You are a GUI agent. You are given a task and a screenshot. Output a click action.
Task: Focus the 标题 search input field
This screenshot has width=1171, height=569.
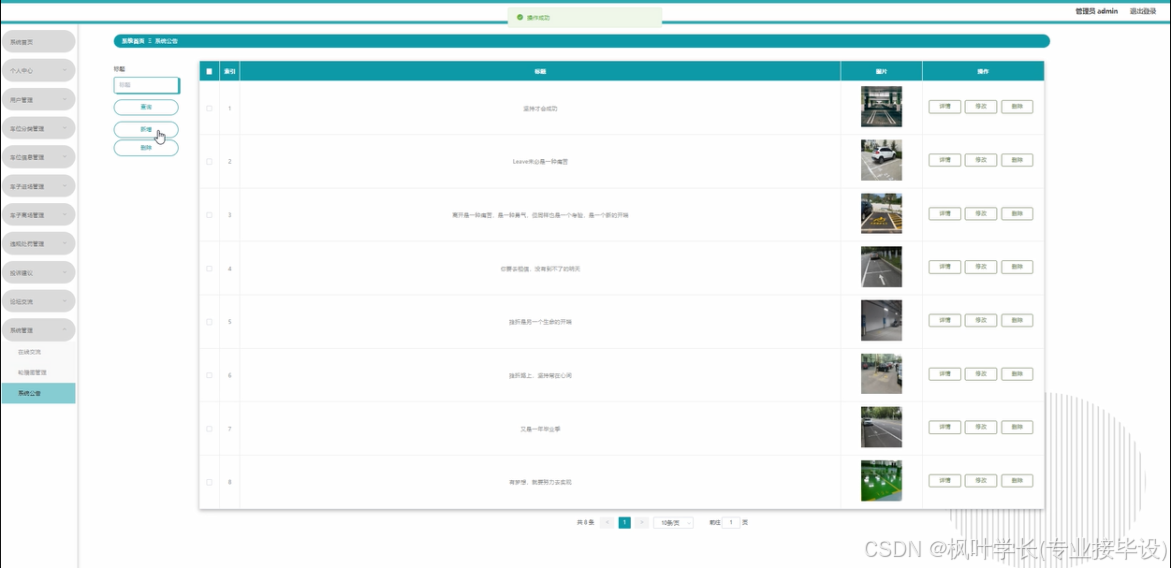146,85
